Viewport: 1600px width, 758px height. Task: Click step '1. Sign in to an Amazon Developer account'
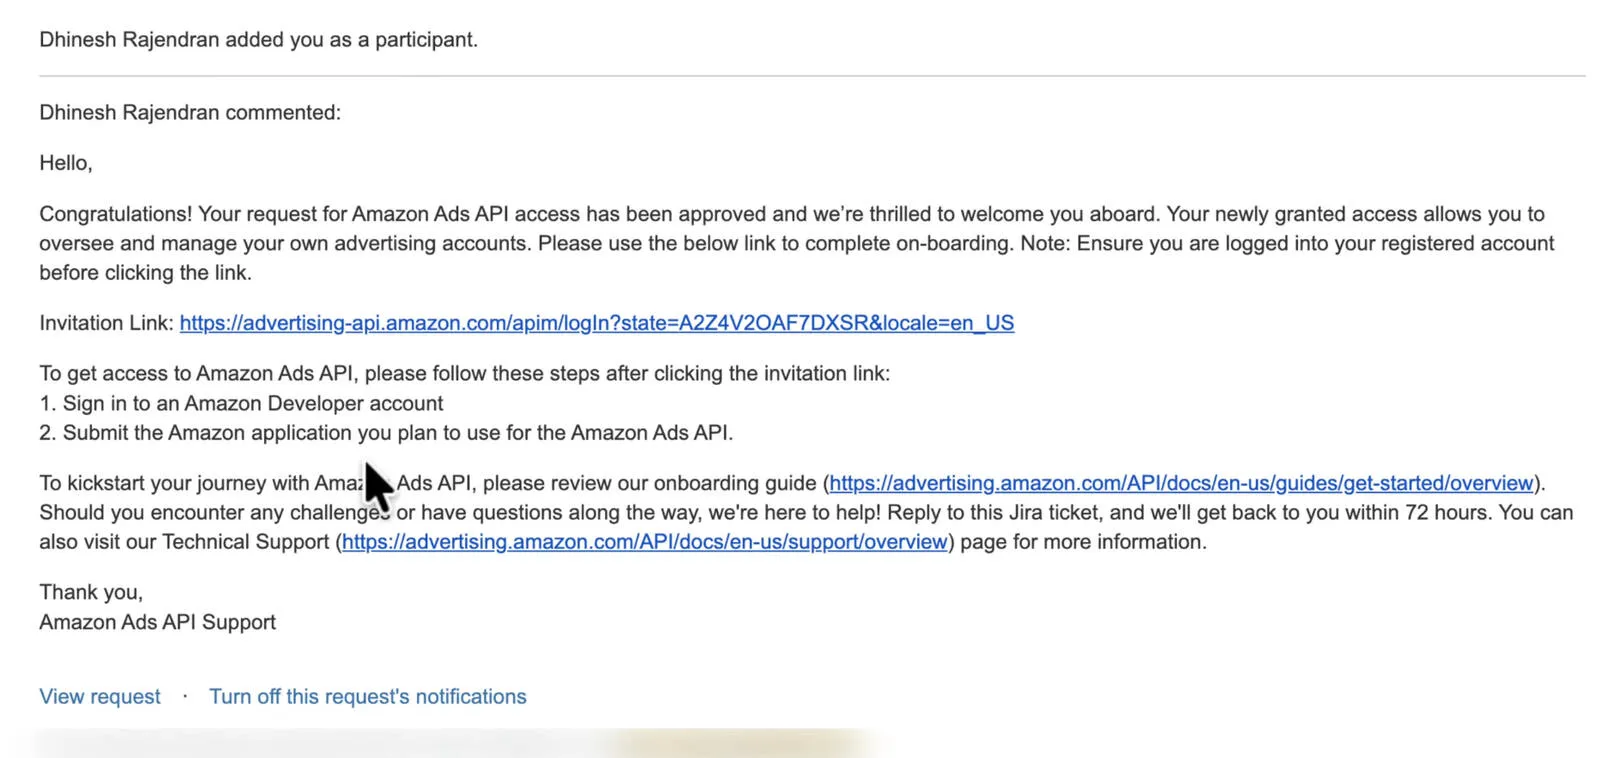tap(241, 403)
